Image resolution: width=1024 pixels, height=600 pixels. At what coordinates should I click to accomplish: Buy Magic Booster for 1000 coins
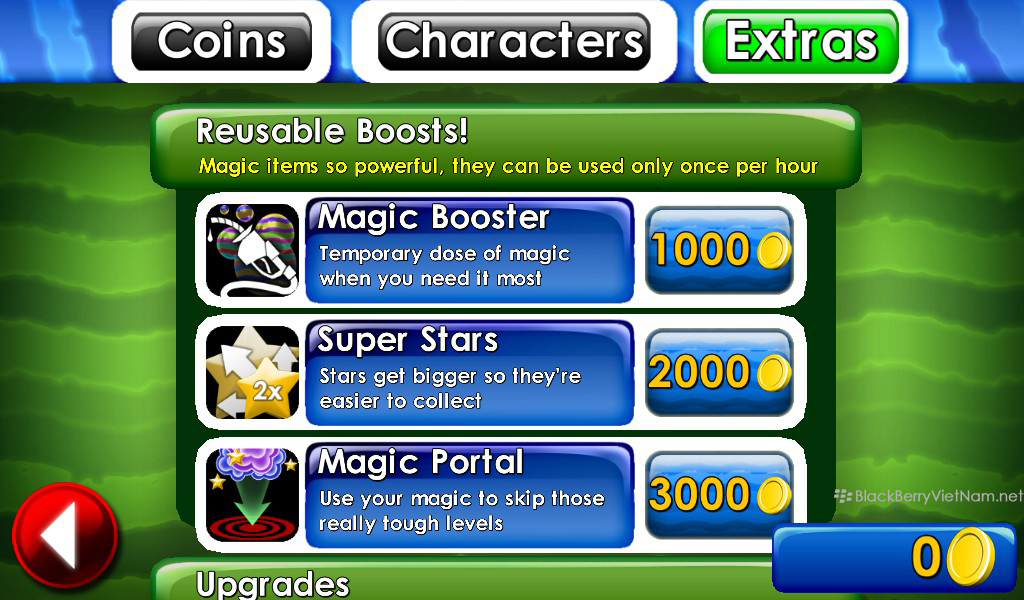[719, 251]
